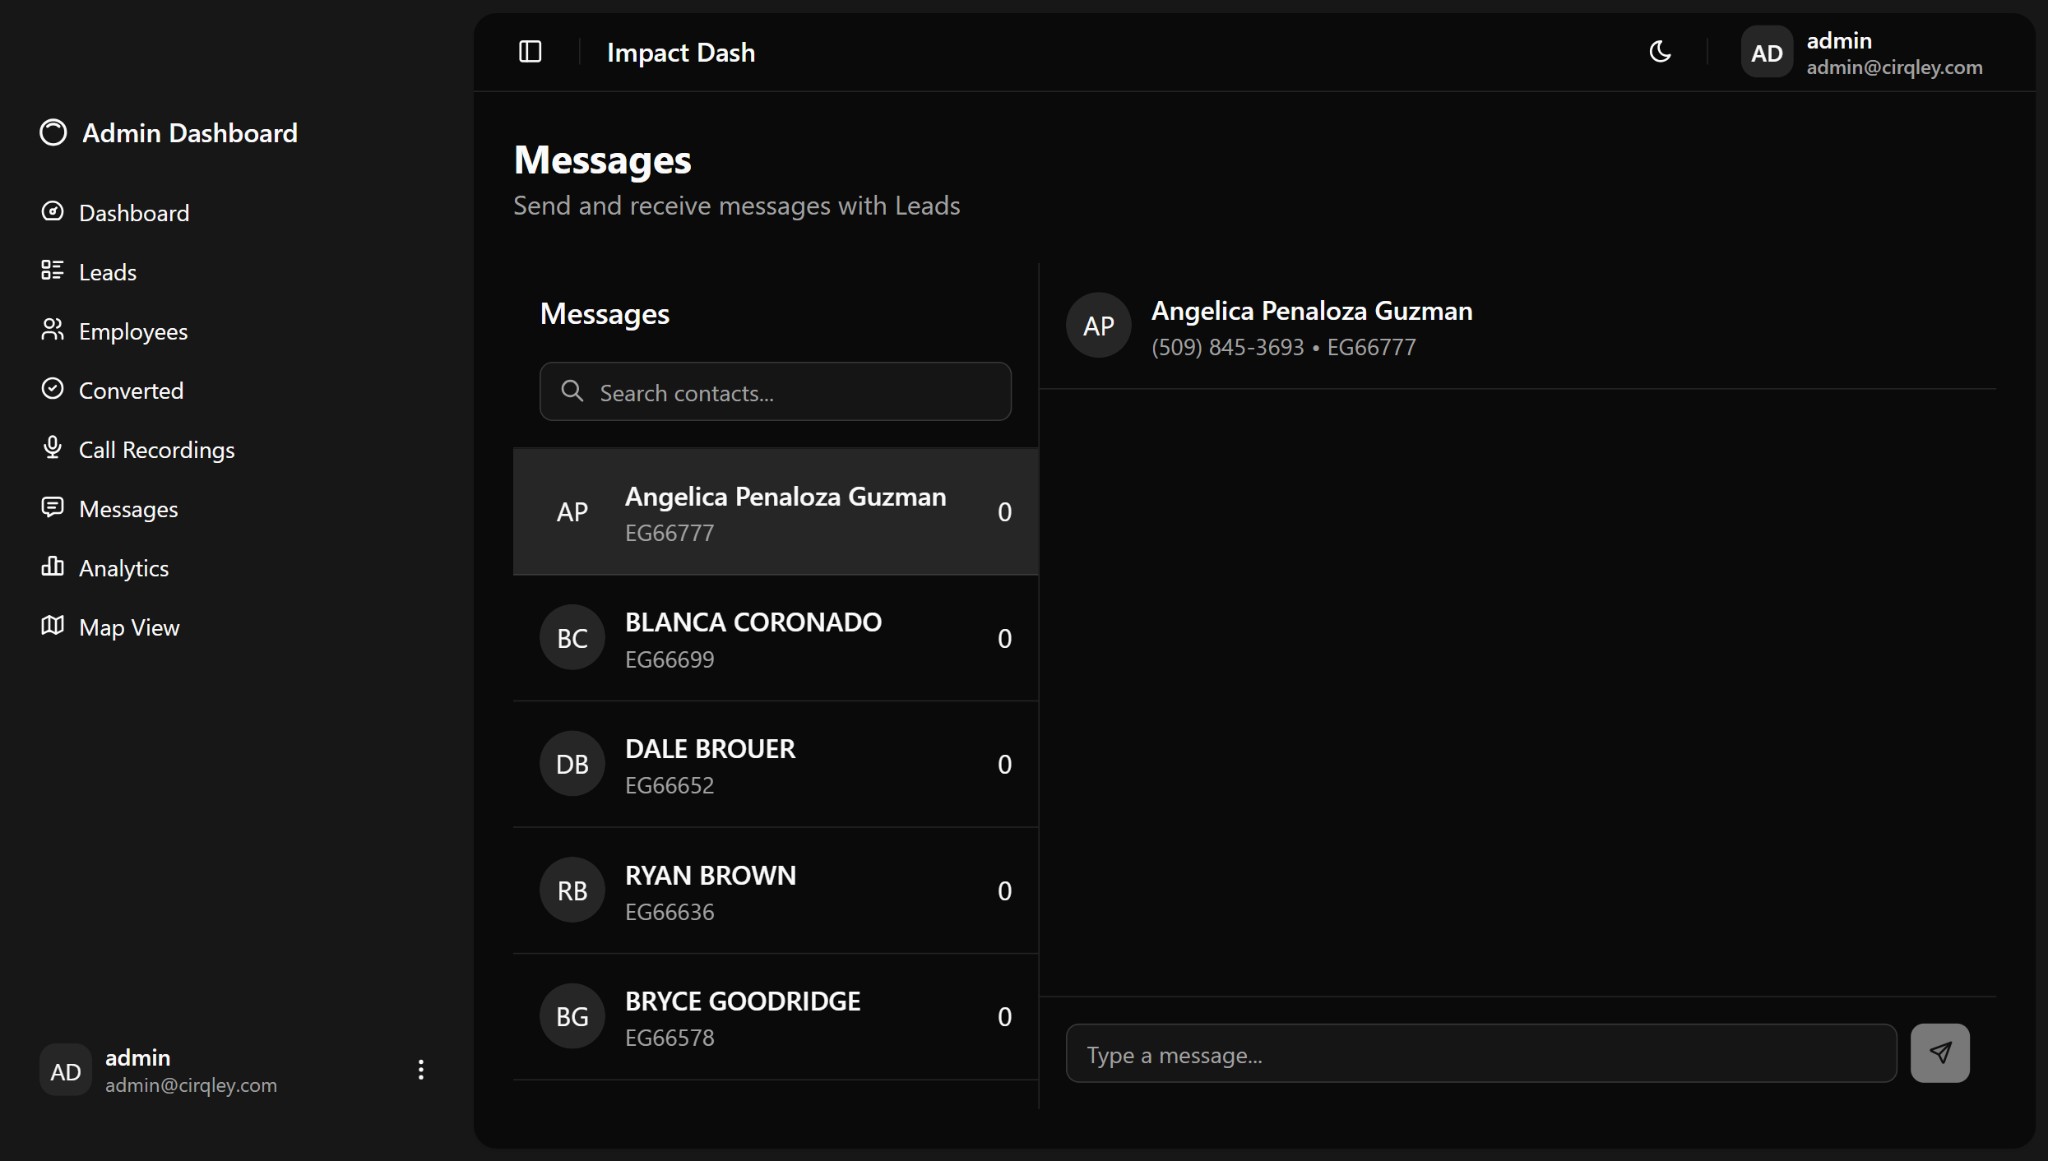Click the Converted checkmark icon

[52, 389]
